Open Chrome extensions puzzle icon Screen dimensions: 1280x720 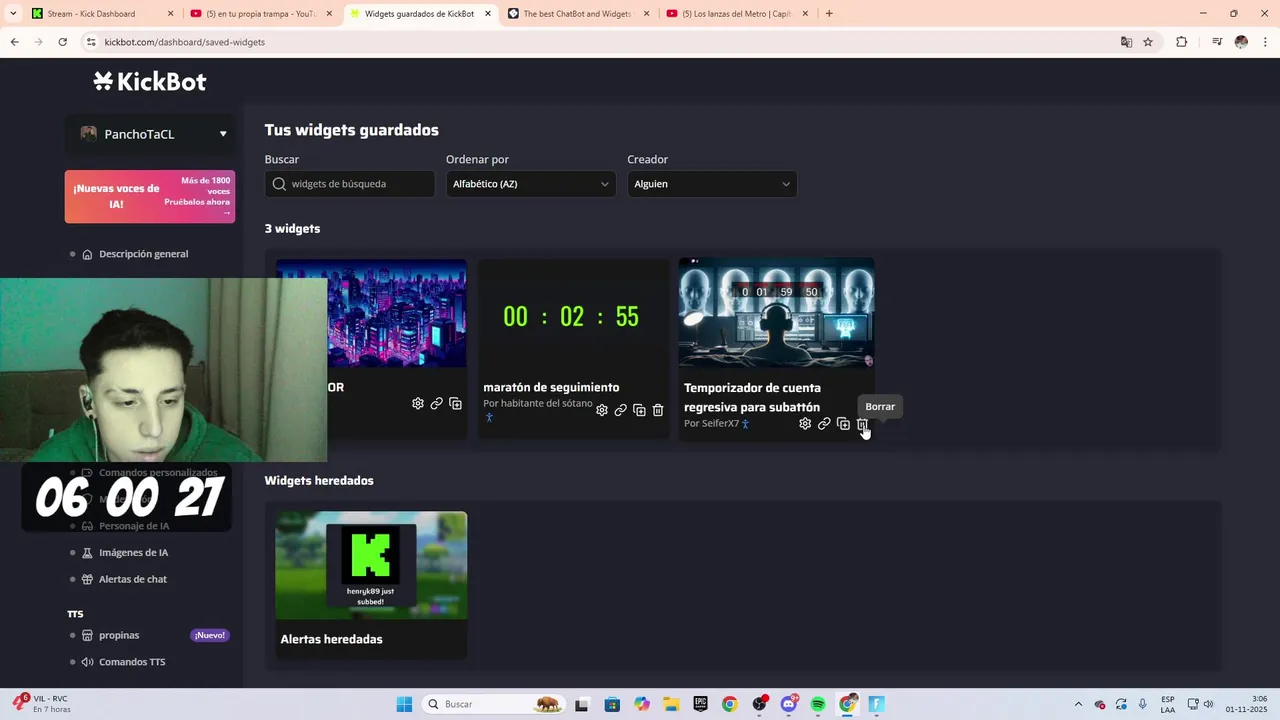1181,42
